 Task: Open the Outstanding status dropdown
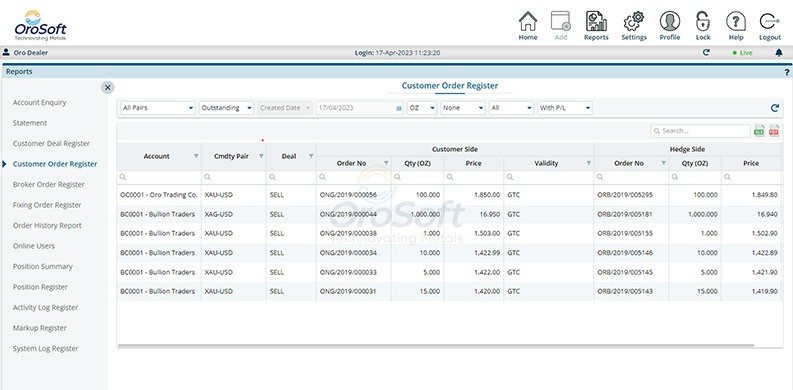[226, 108]
